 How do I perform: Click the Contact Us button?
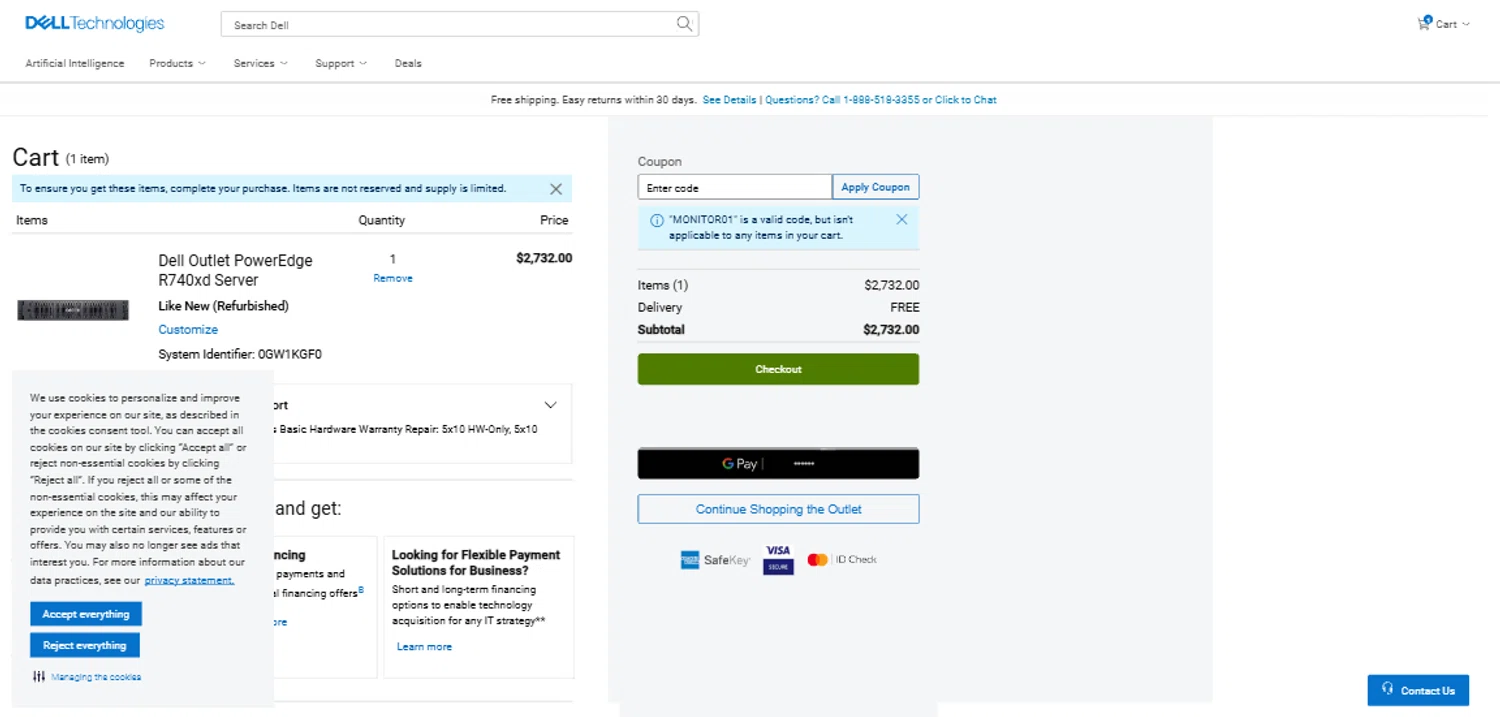click(1418, 690)
